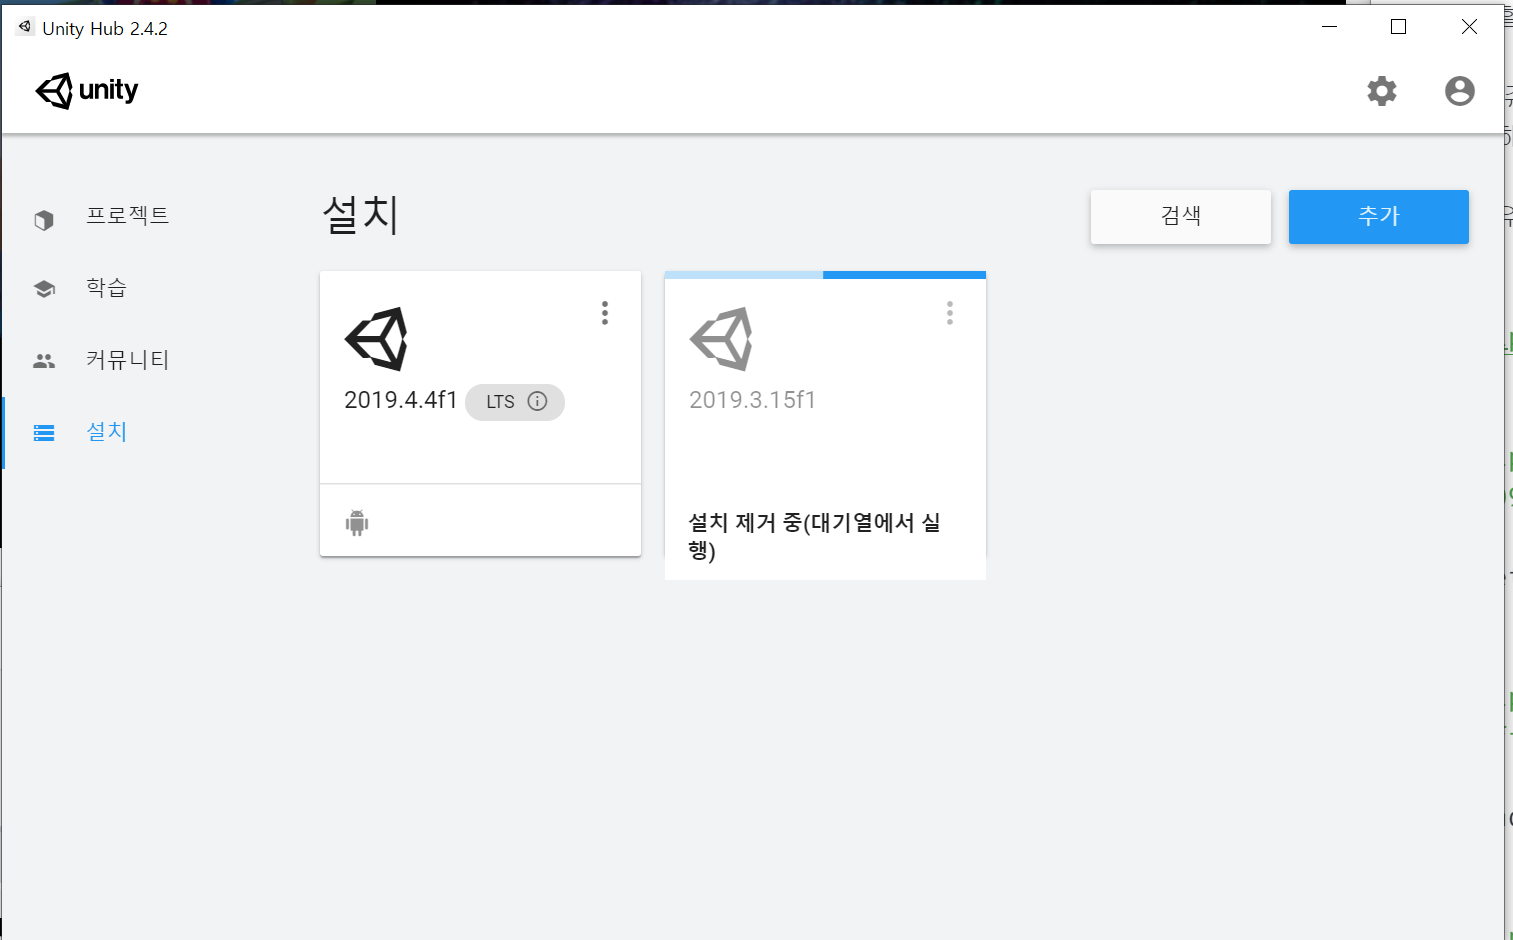Screen dimensions: 1513x940
Task: Click the LTS info circle icon
Action: [537, 401]
